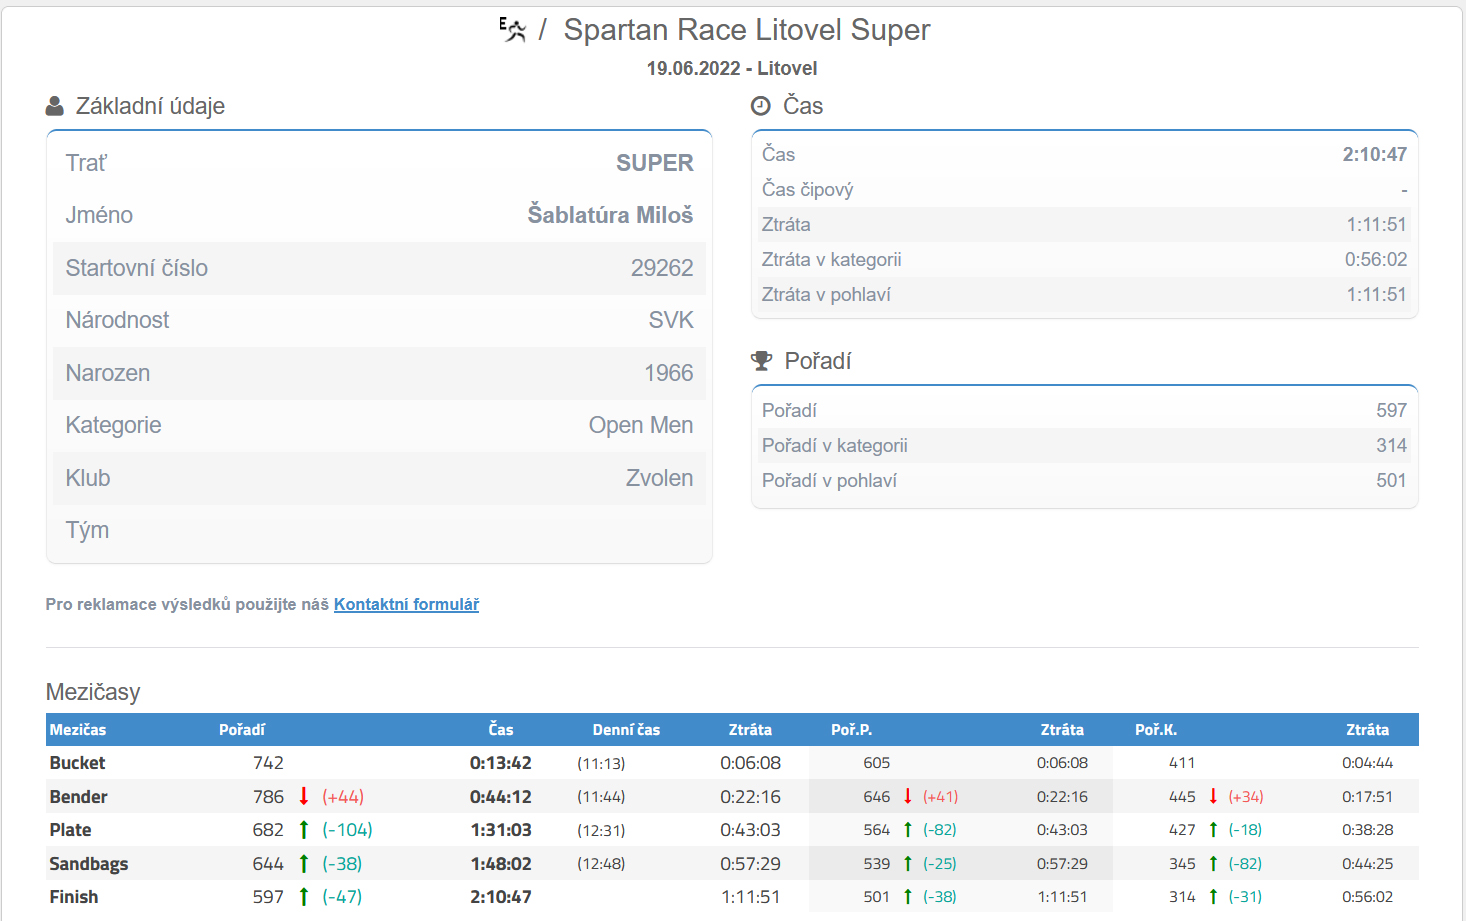
Task: Click the overall rank 597 in Pořadí panel
Action: [x=1392, y=410]
